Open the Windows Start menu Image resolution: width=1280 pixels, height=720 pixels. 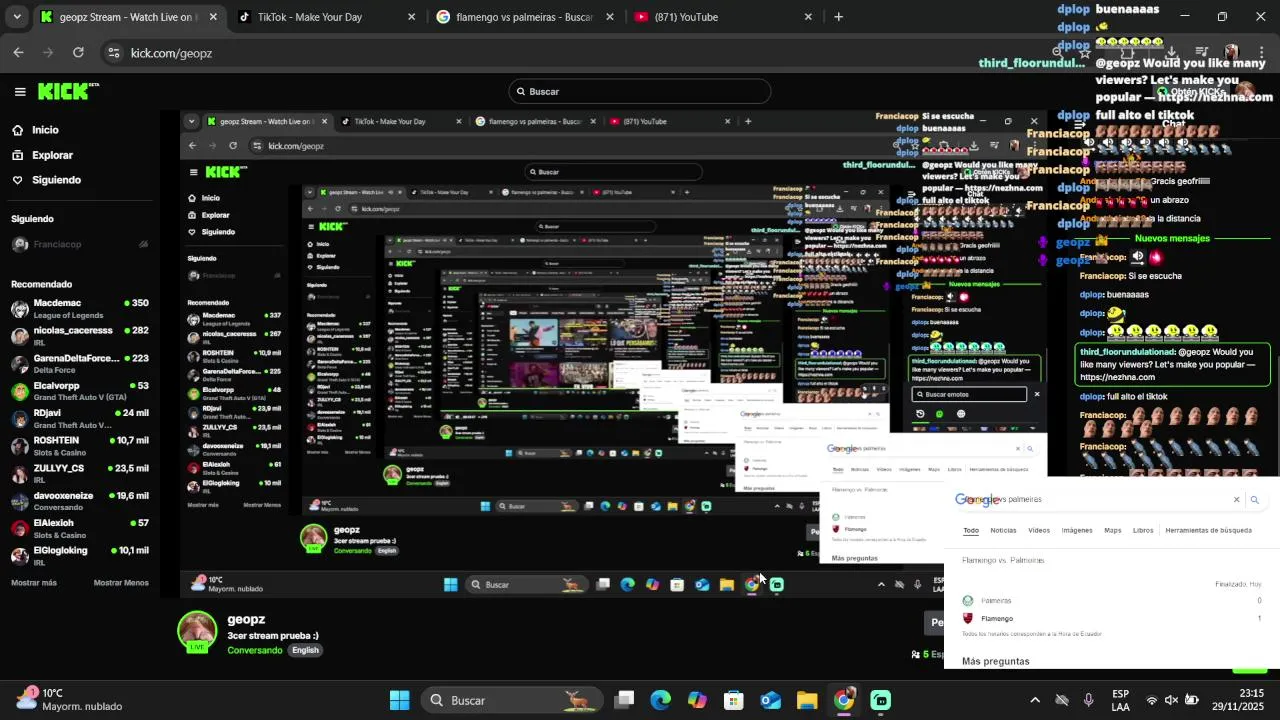click(x=400, y=700)
